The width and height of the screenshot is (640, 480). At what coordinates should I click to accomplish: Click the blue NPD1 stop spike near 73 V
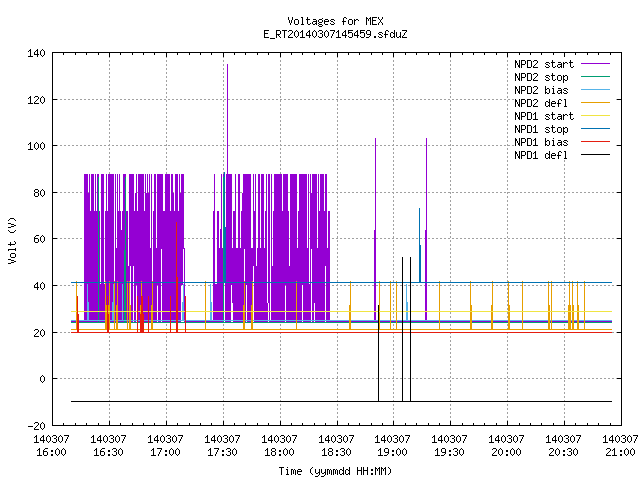point(420,245)
